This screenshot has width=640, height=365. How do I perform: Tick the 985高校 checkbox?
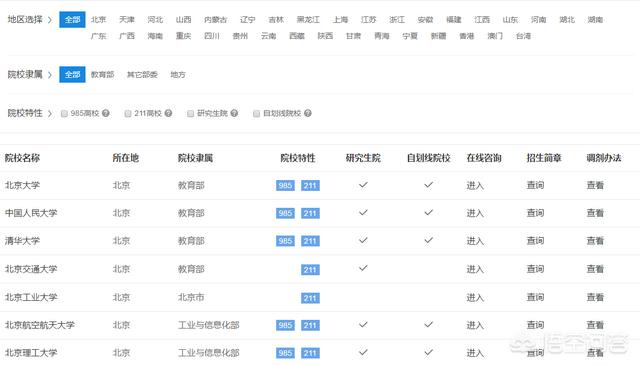(64, 114)
